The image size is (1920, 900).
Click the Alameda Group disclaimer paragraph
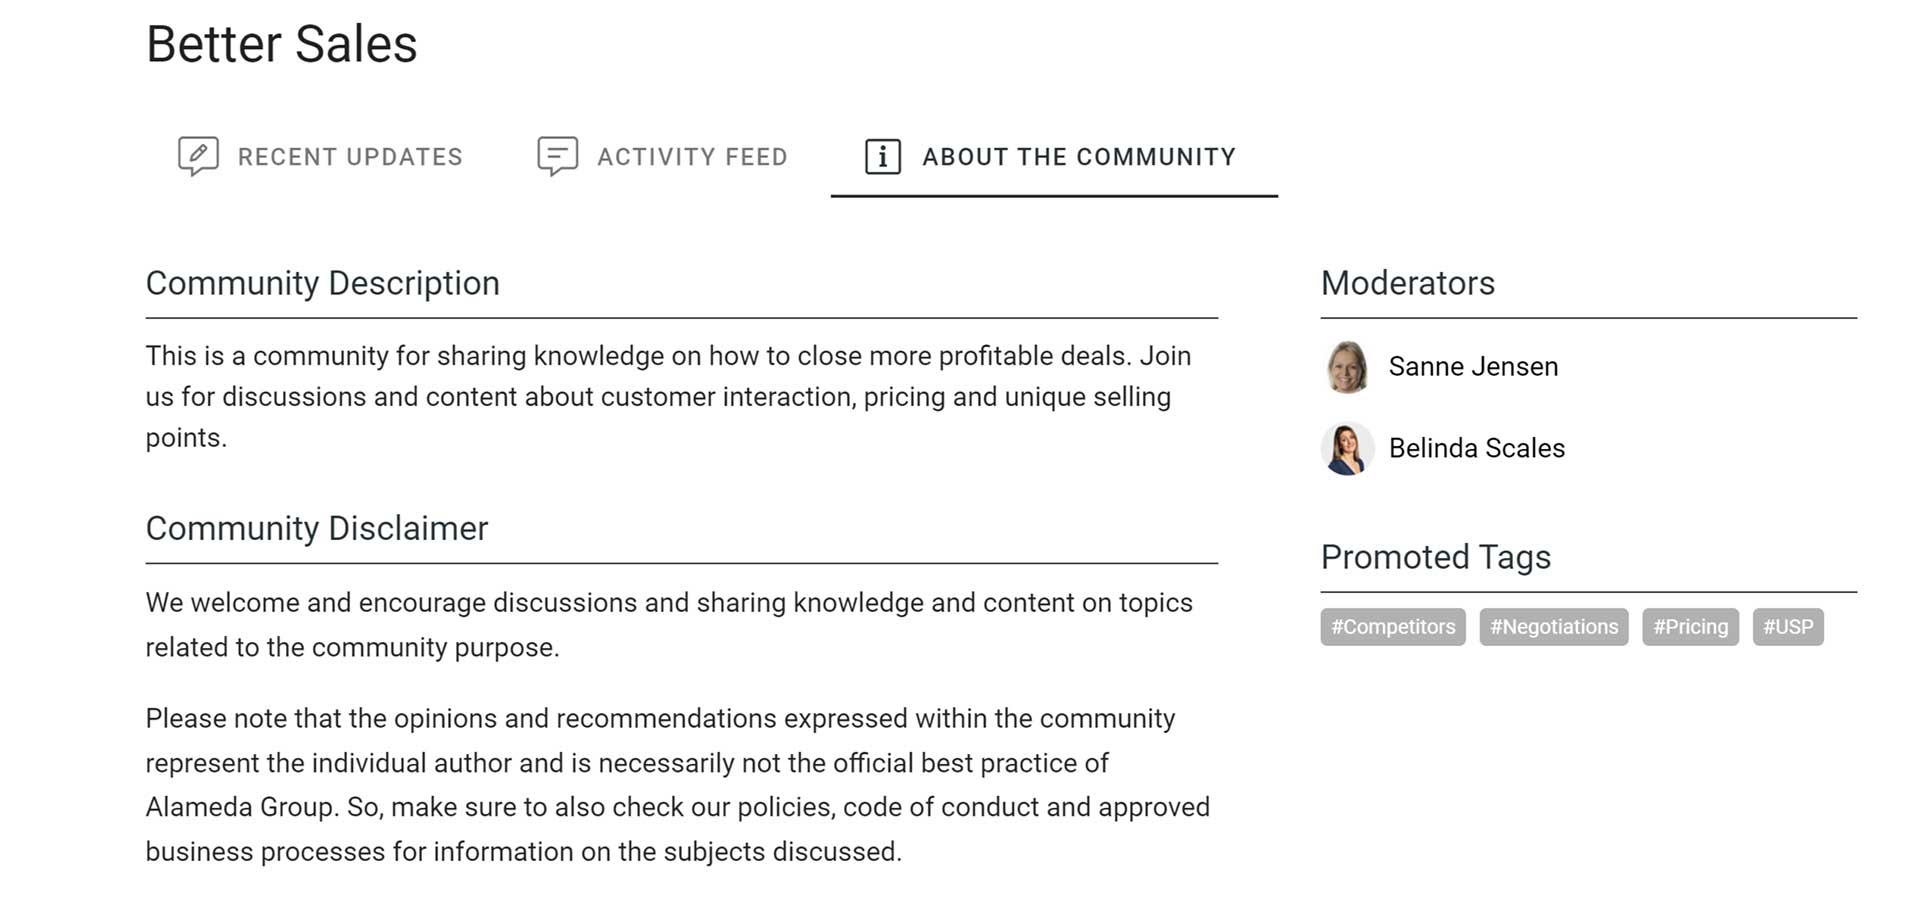(678, 785)
